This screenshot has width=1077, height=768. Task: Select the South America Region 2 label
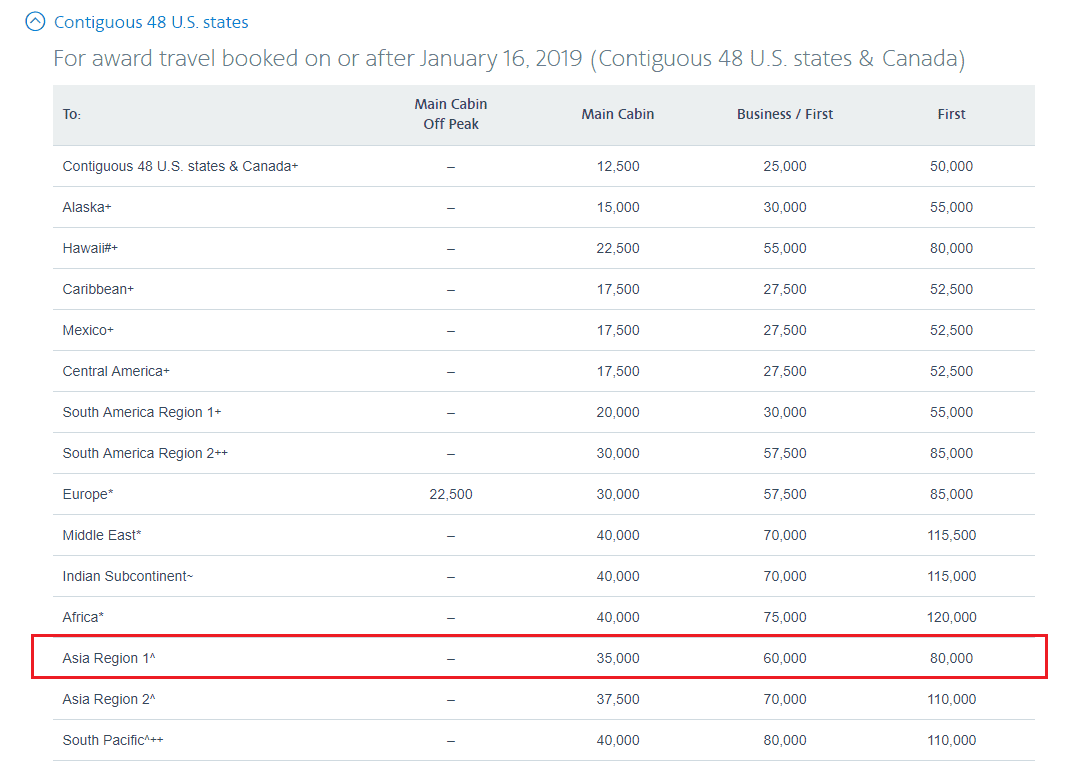[x=145, y=453]
